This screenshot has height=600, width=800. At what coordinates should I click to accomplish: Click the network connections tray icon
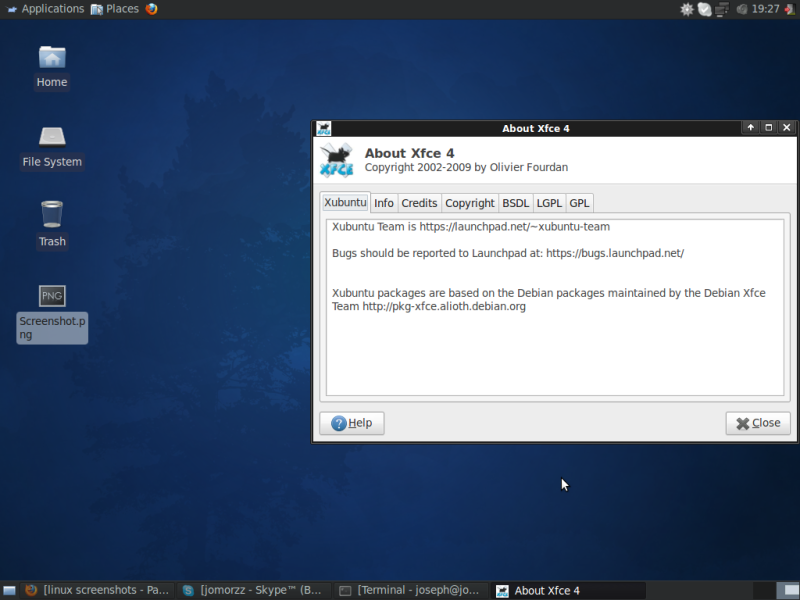point(722,9)
